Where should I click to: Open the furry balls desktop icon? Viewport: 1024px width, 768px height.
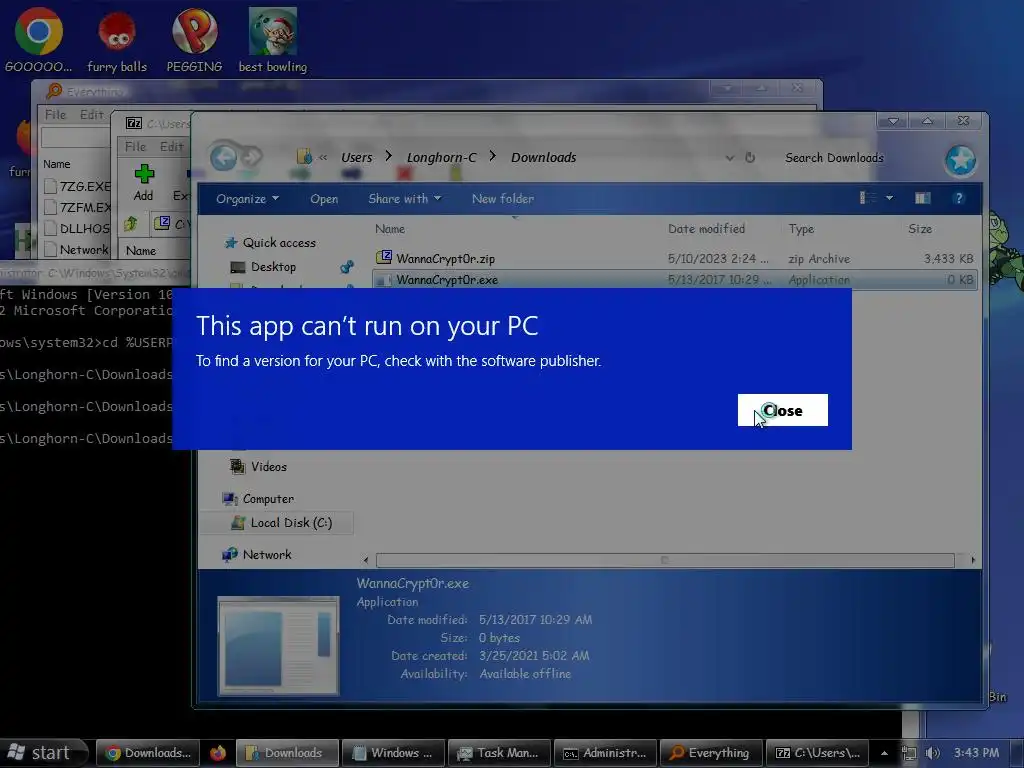click(x=117, y=40)
